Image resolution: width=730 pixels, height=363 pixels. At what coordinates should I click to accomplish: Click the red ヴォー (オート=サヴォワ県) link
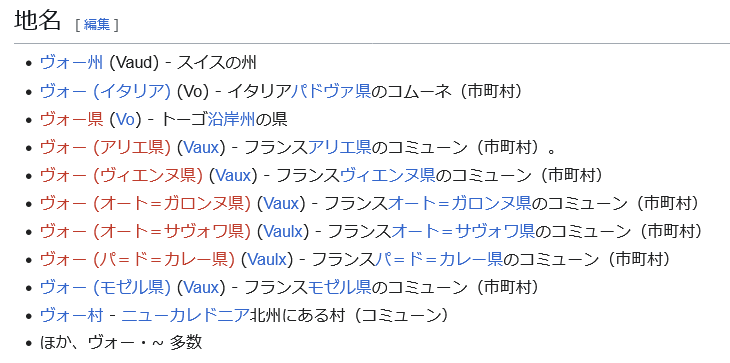[x=145, y=231]
